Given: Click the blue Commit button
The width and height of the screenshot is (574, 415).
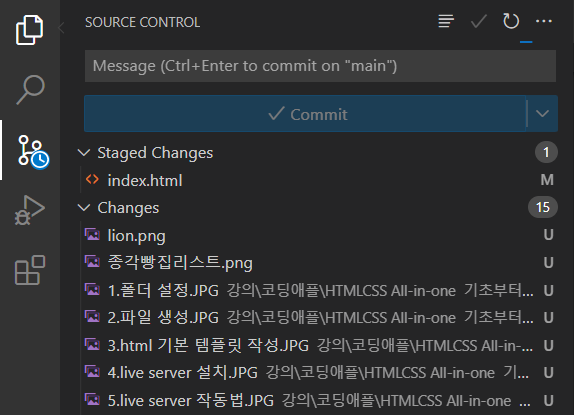Looking at the screenshot, I should click(x=305, y=114).
